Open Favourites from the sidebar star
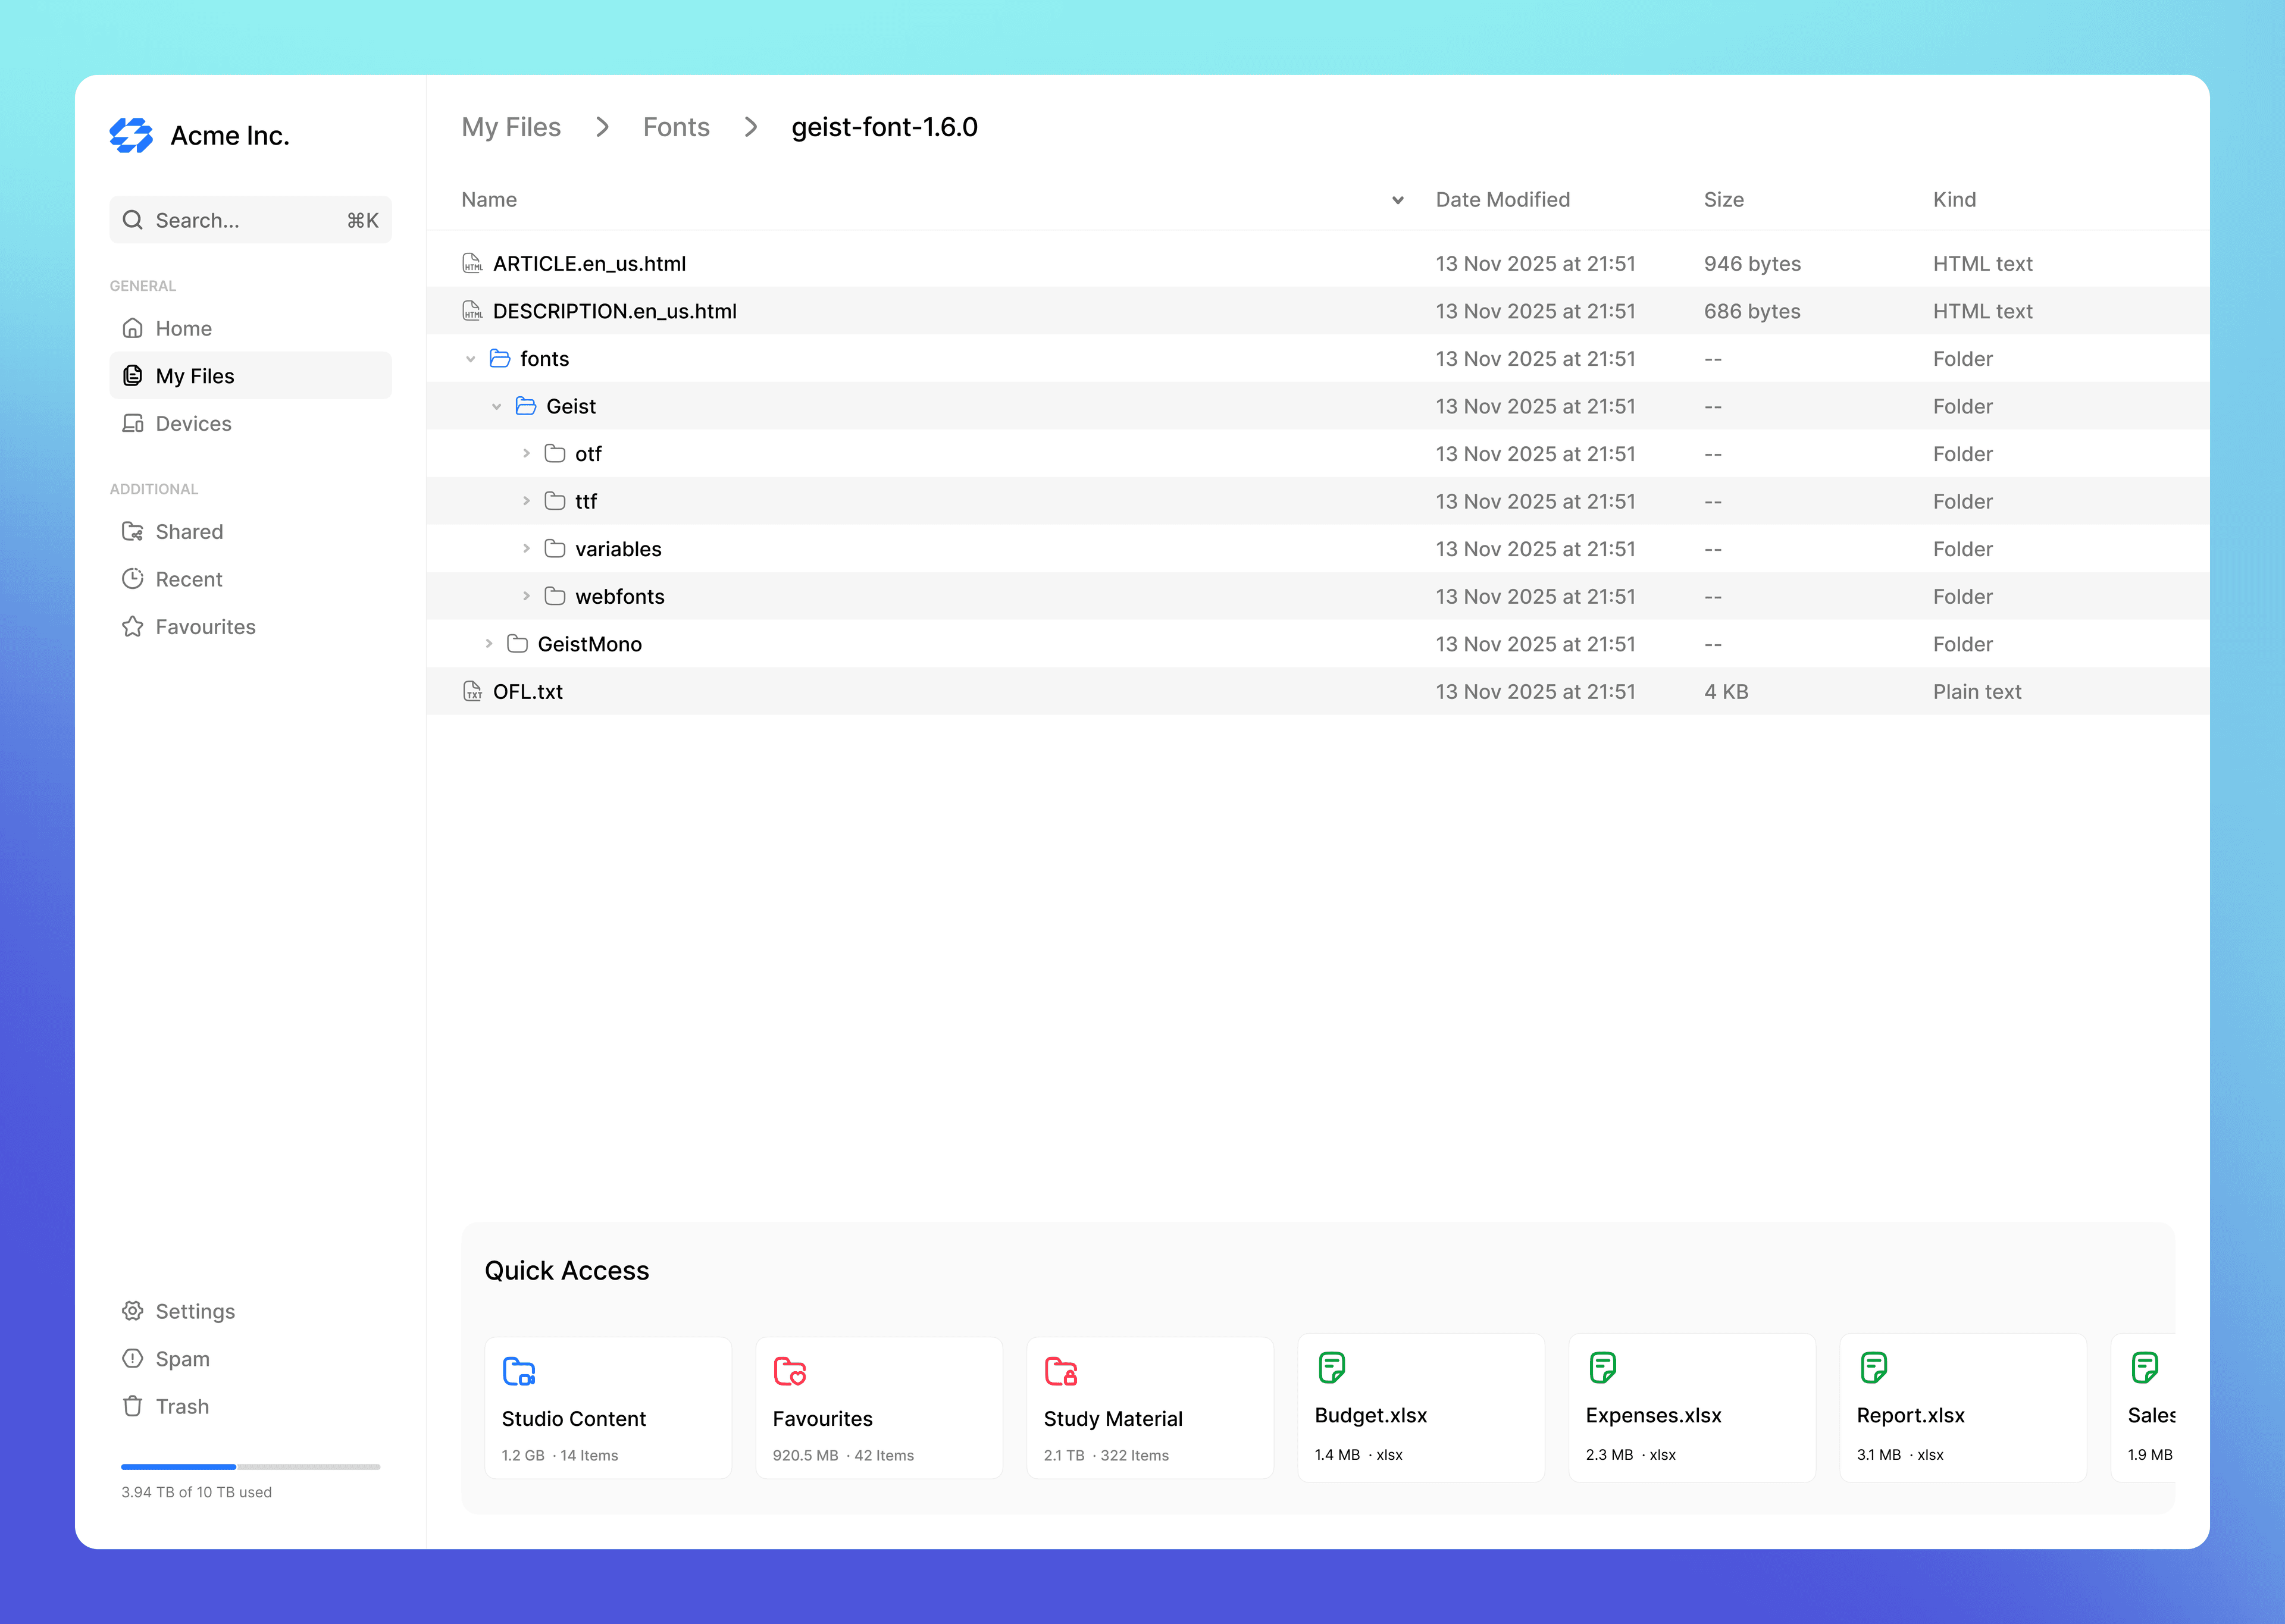 click(133, 627)
